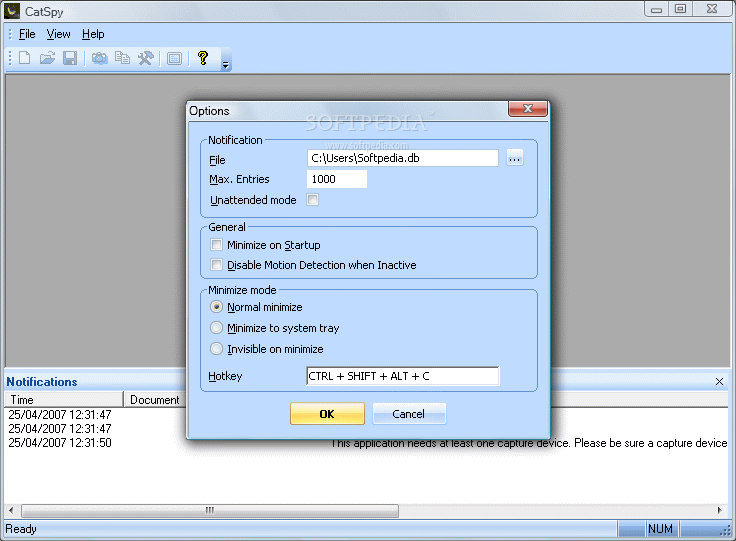Click the Max. Entries field

pos(337,179)
